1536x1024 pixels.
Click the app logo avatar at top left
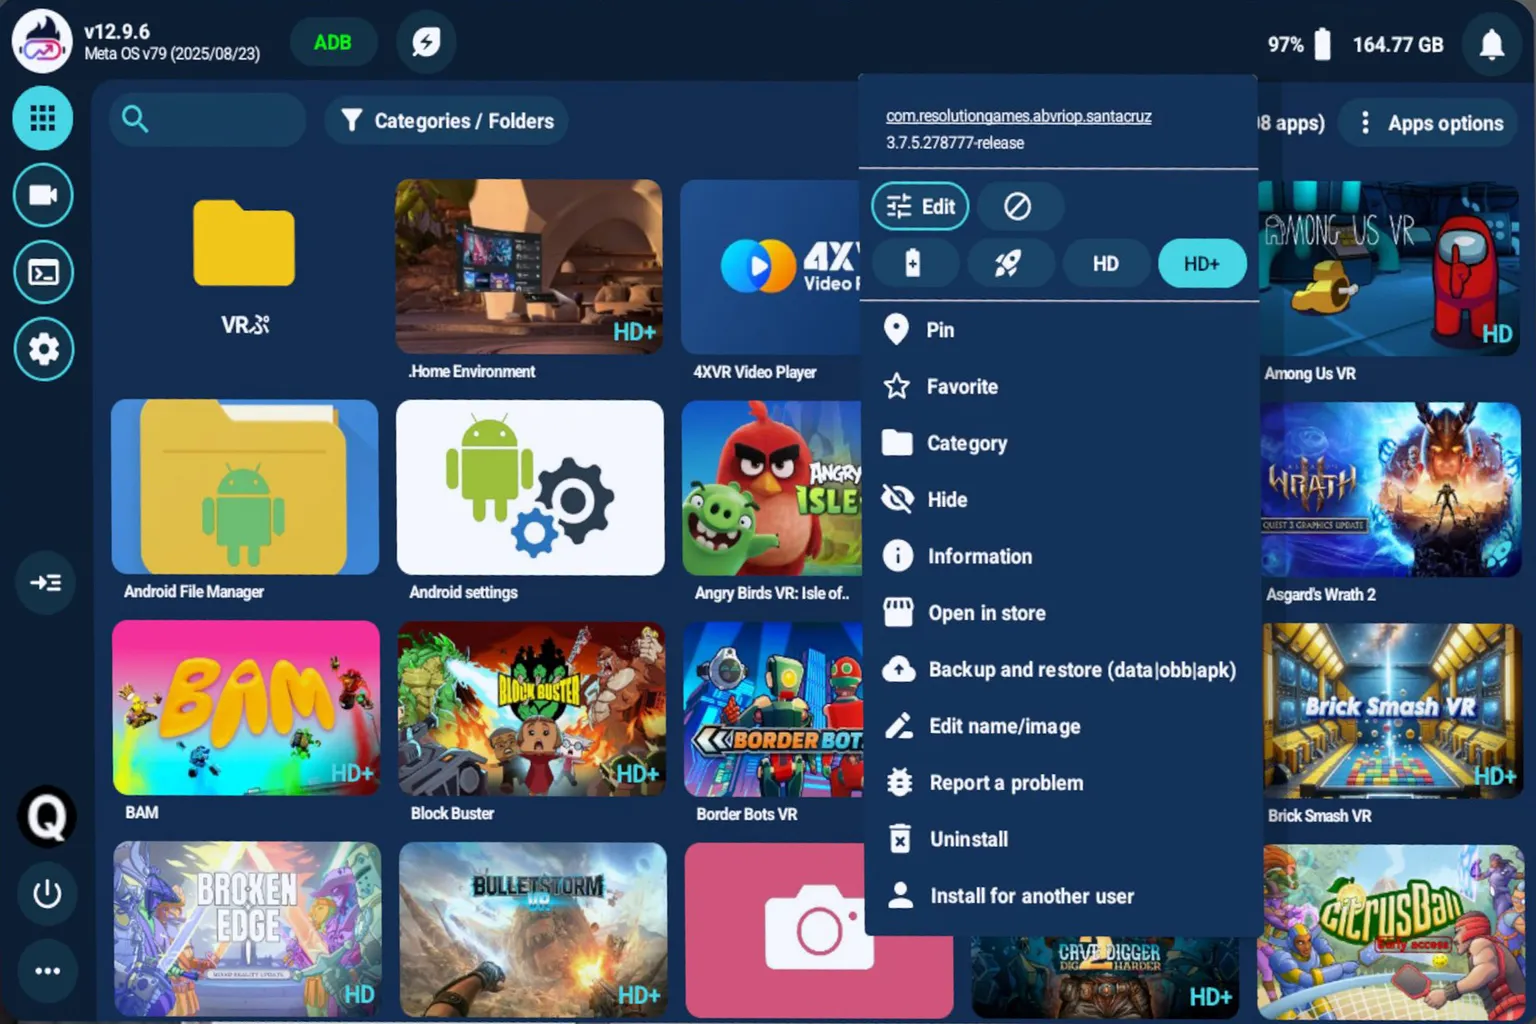[x=42, y=42]
